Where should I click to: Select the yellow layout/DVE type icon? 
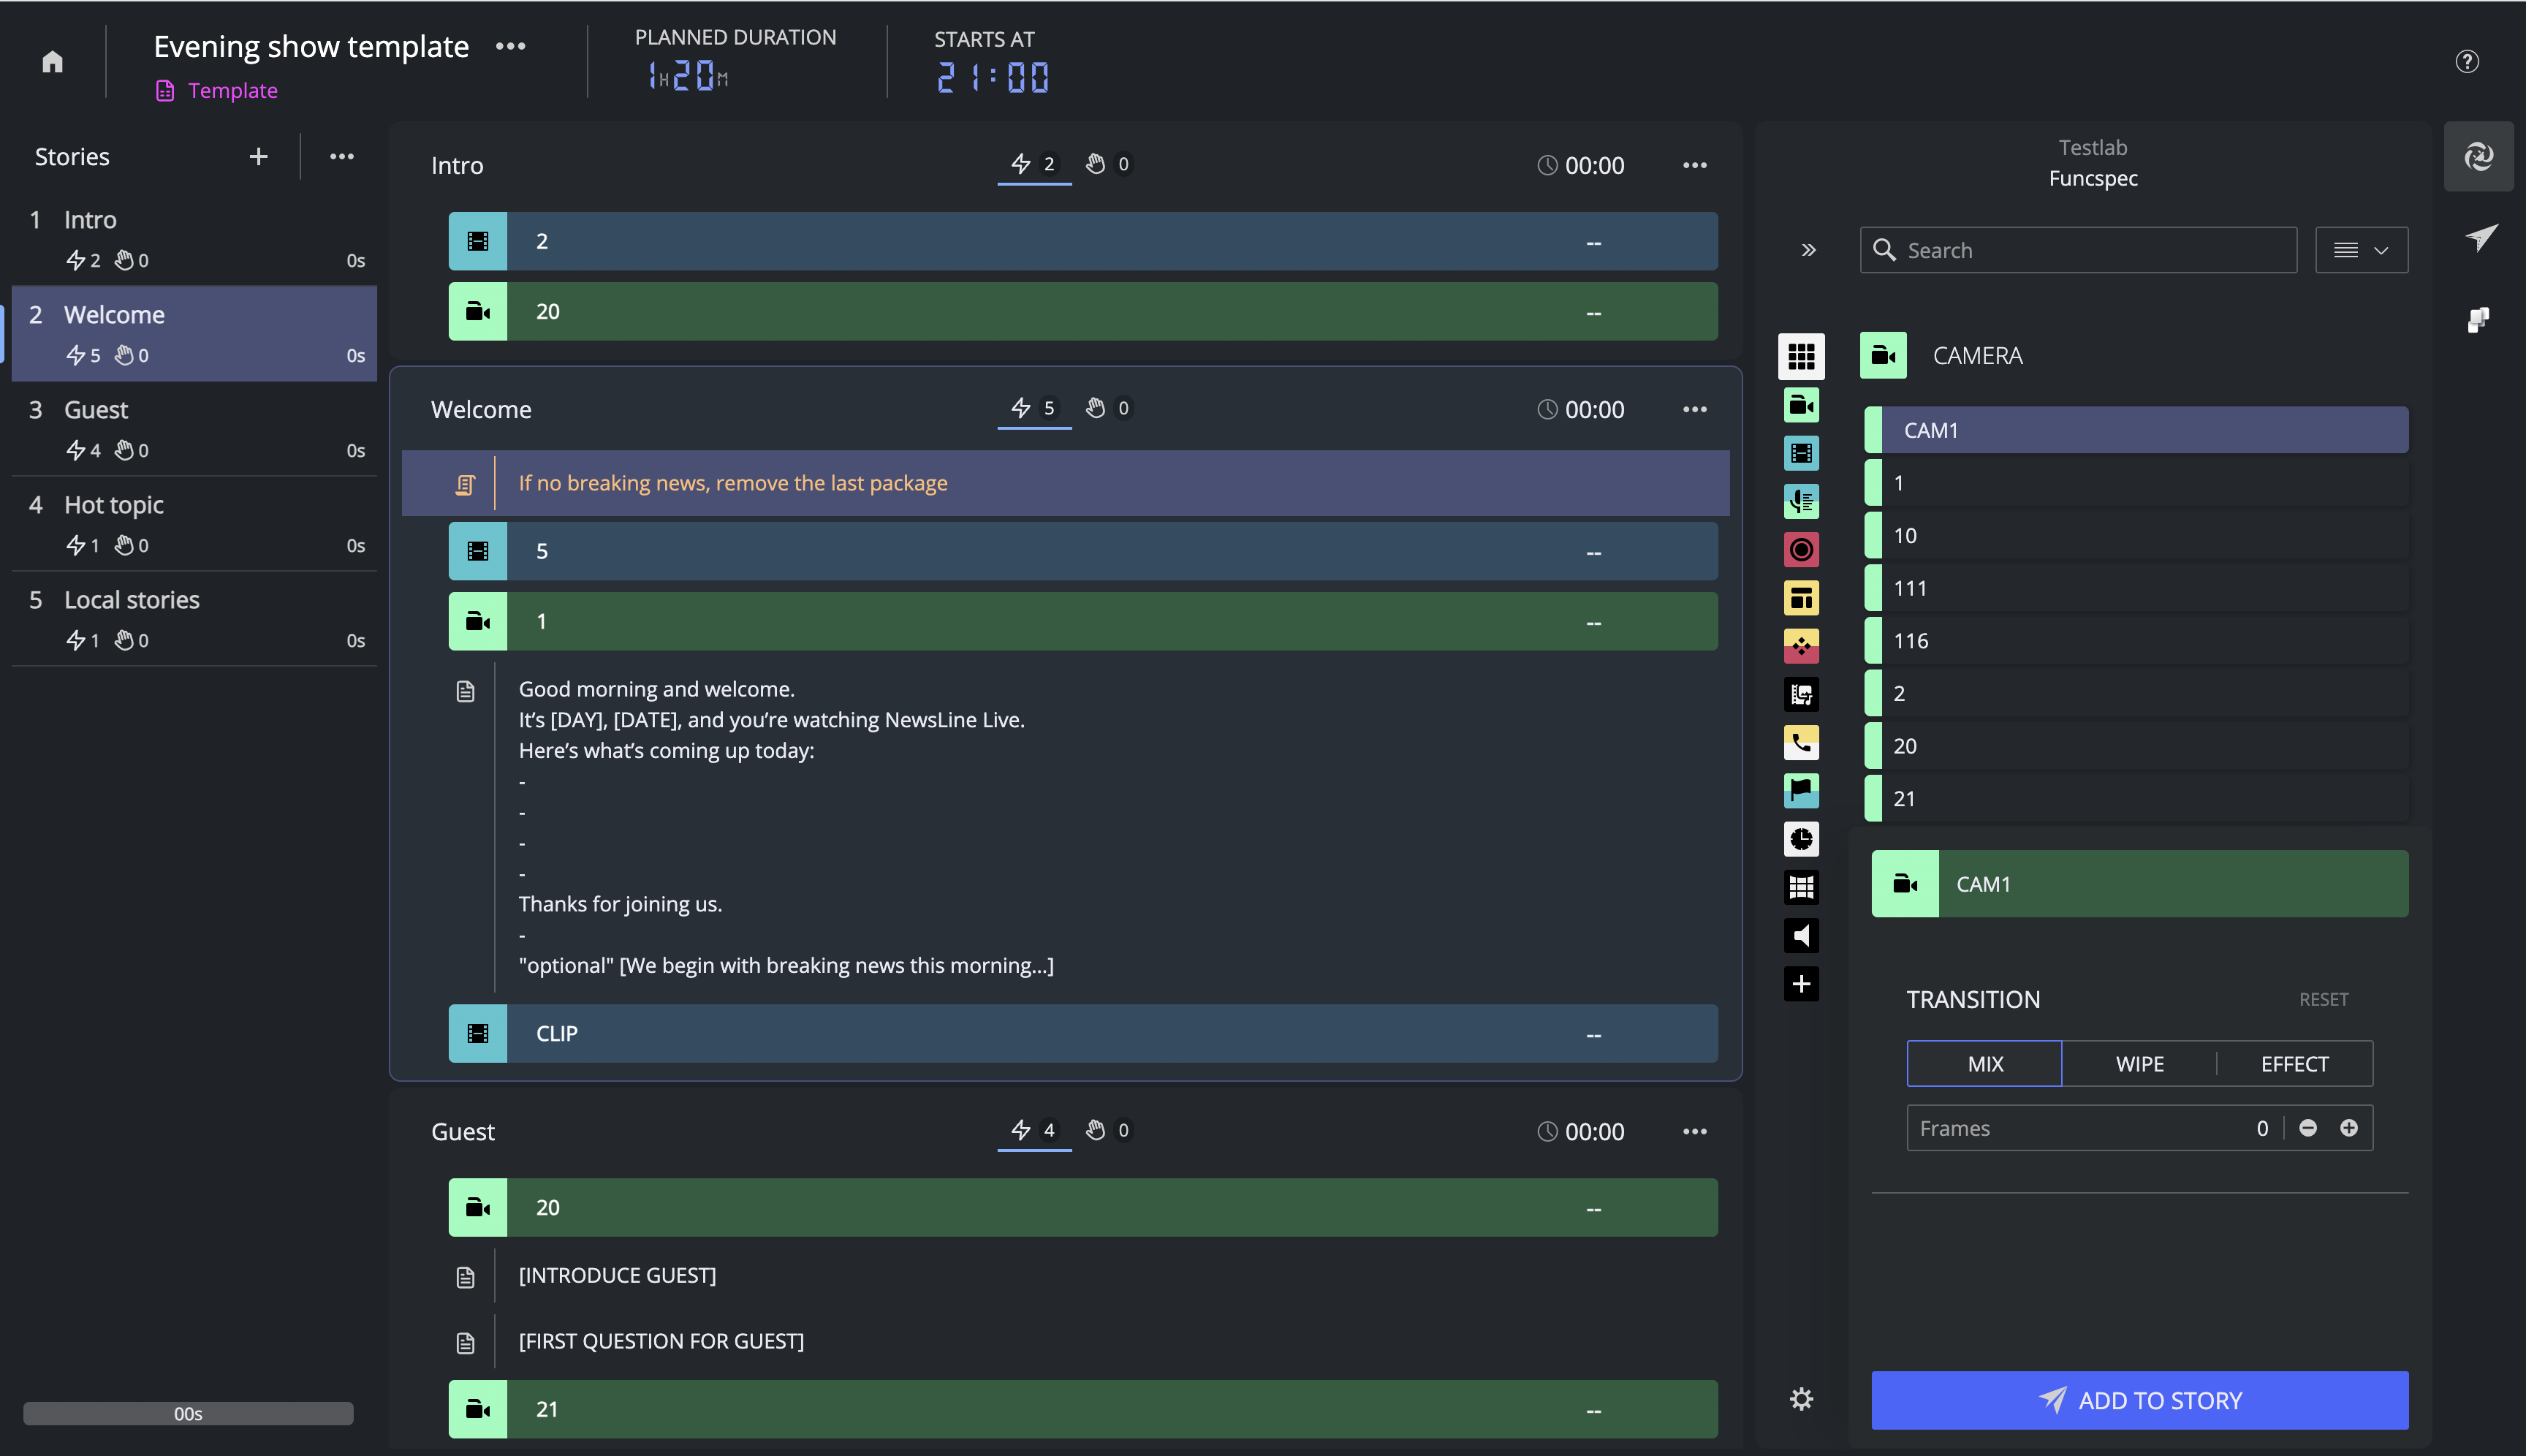(x=1801, y=598)
